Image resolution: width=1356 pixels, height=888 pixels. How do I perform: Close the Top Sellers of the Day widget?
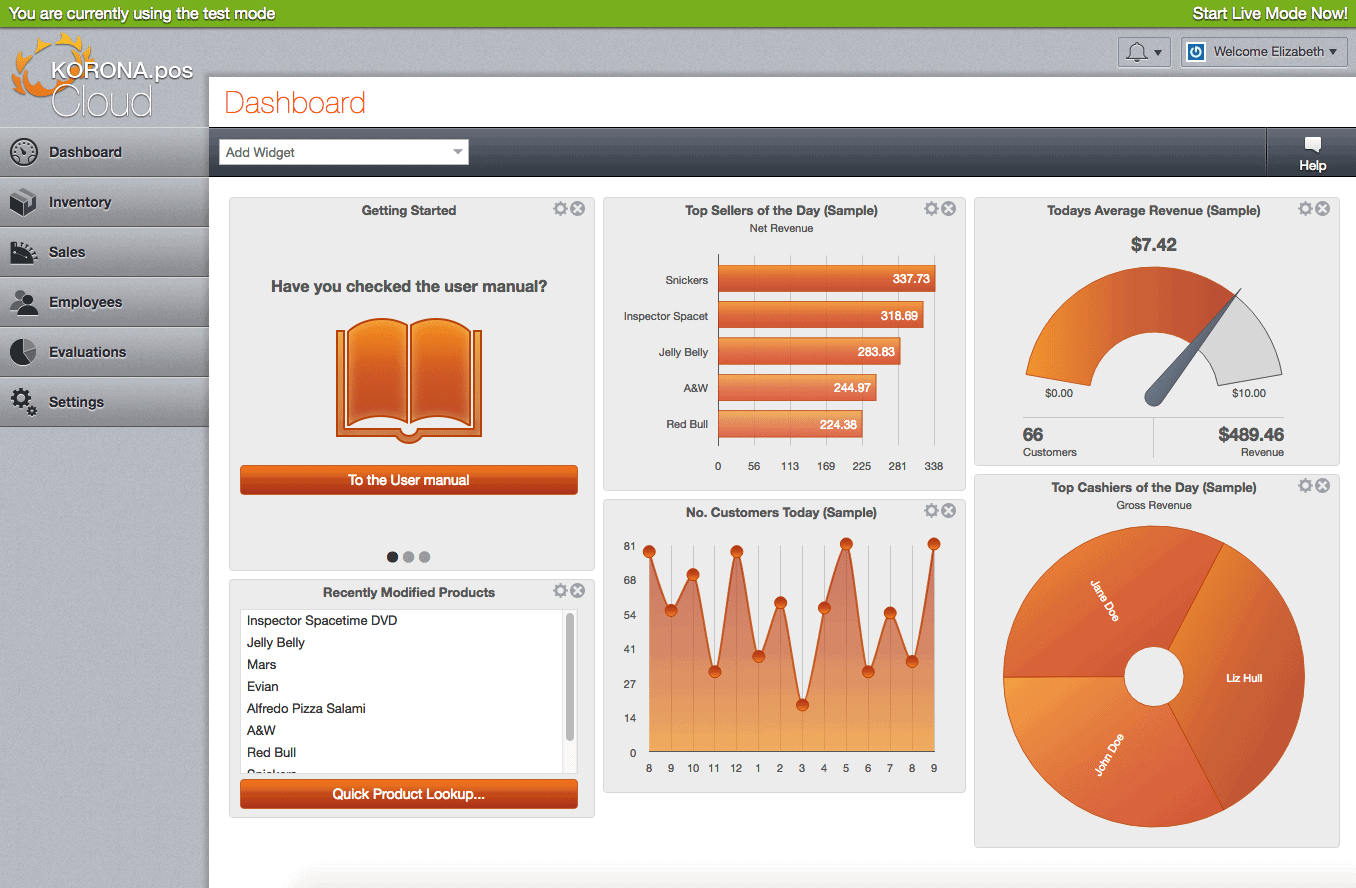pos(949,209)
